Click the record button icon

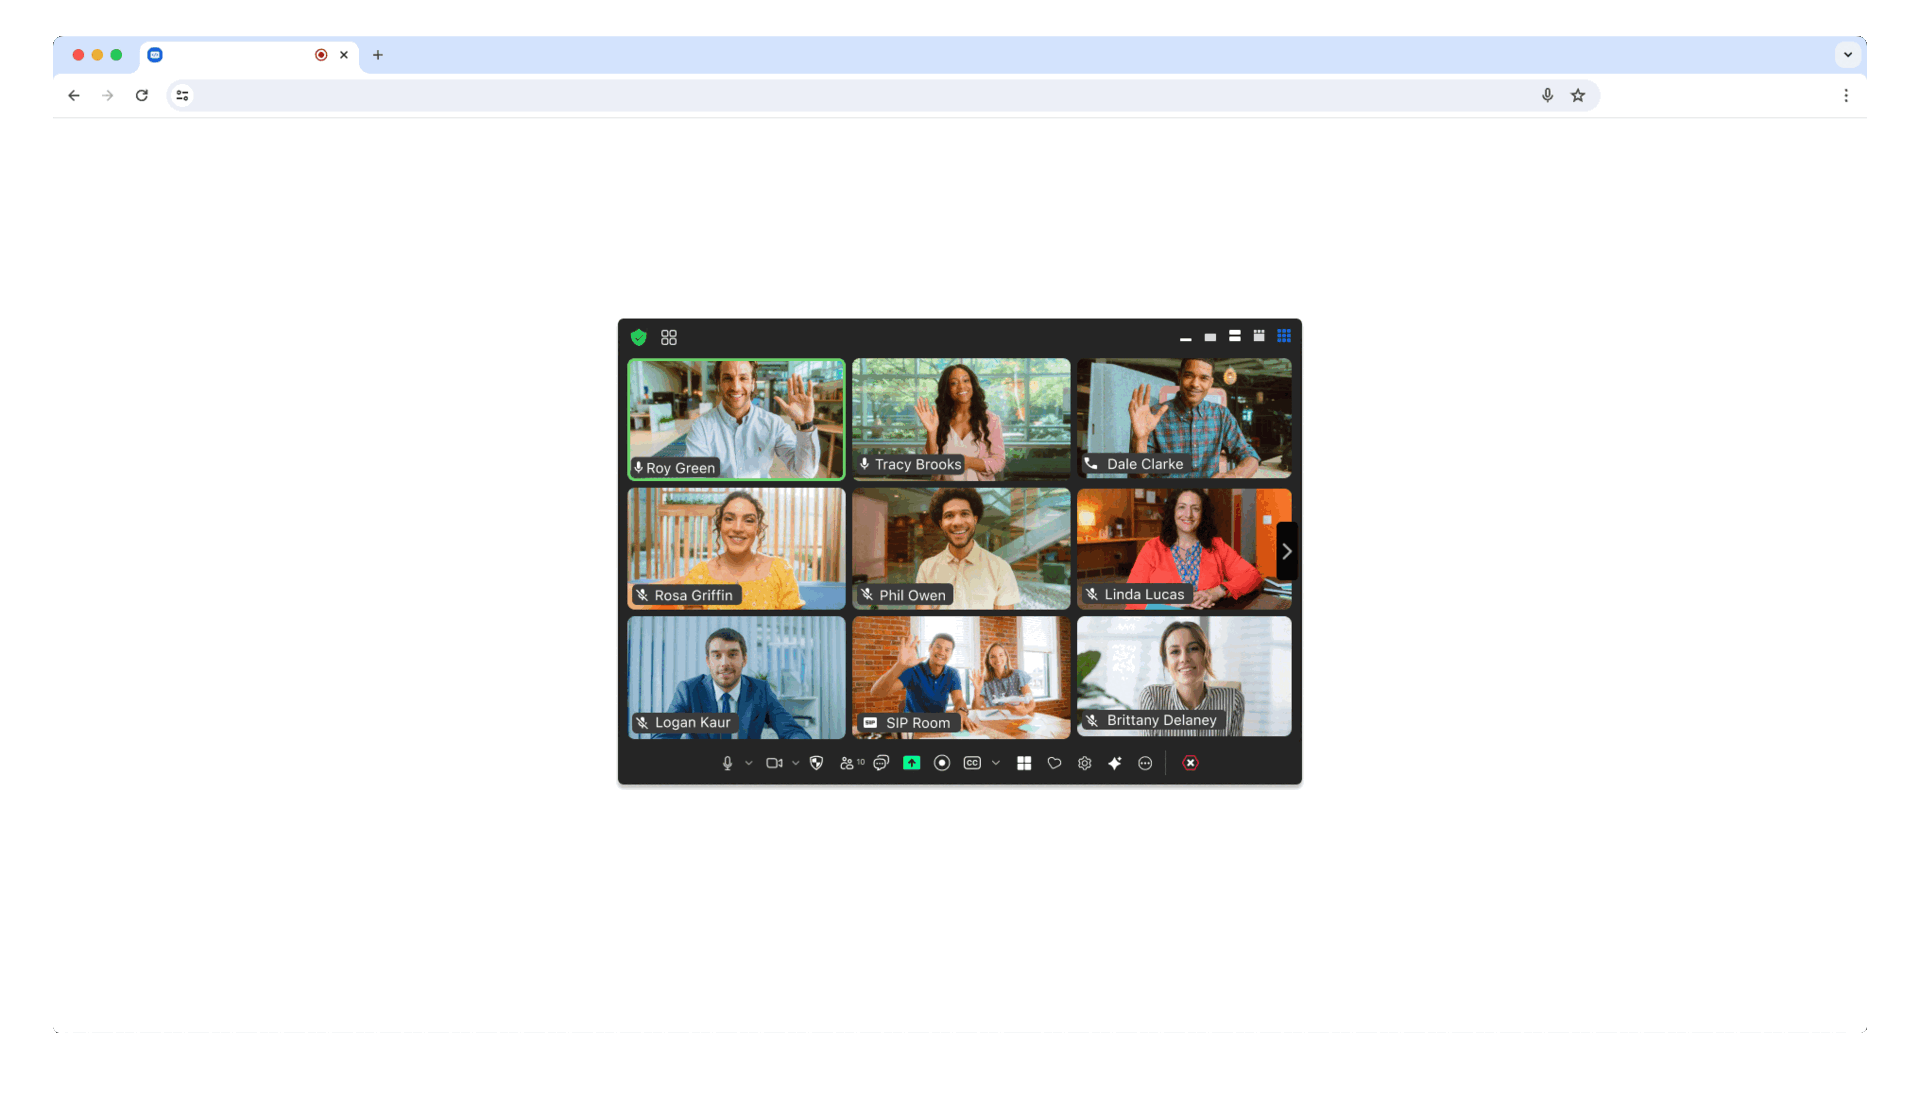(943, 763)
